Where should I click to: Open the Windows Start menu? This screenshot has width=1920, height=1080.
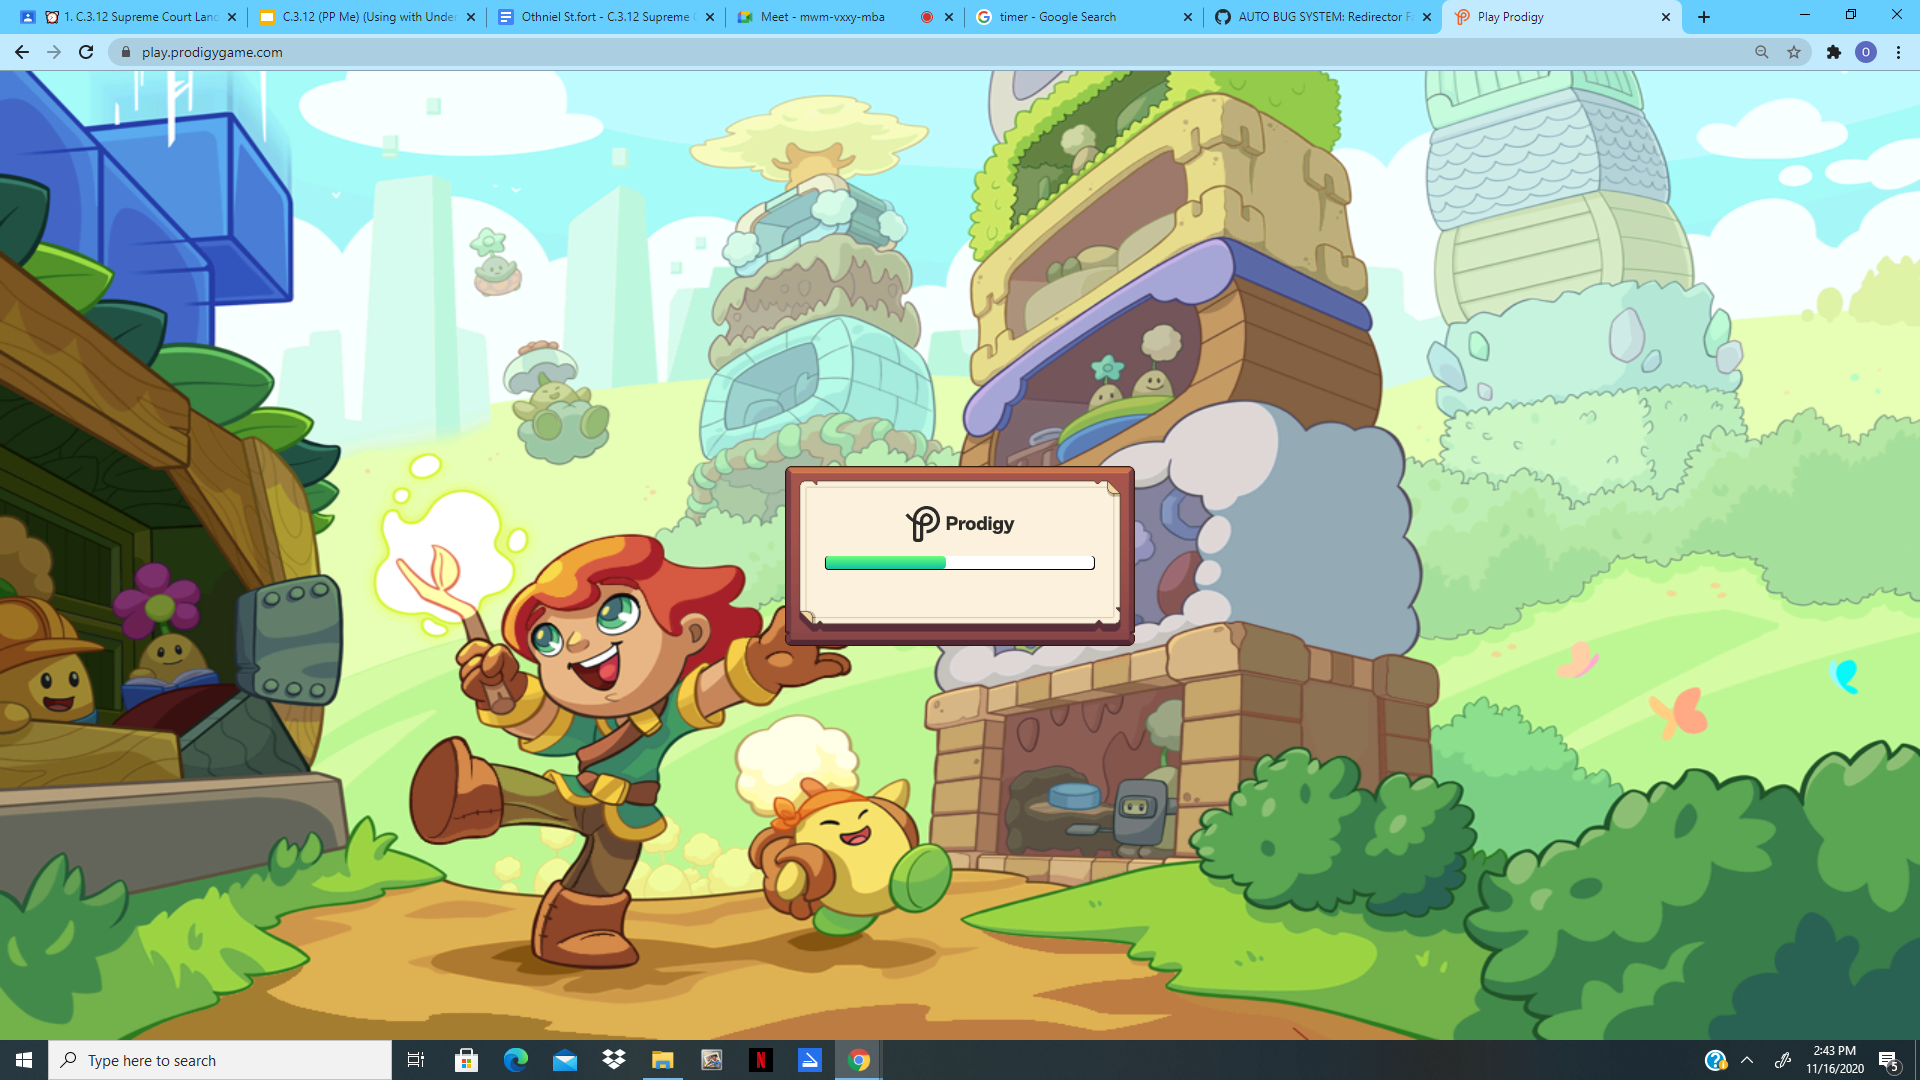21,1060
